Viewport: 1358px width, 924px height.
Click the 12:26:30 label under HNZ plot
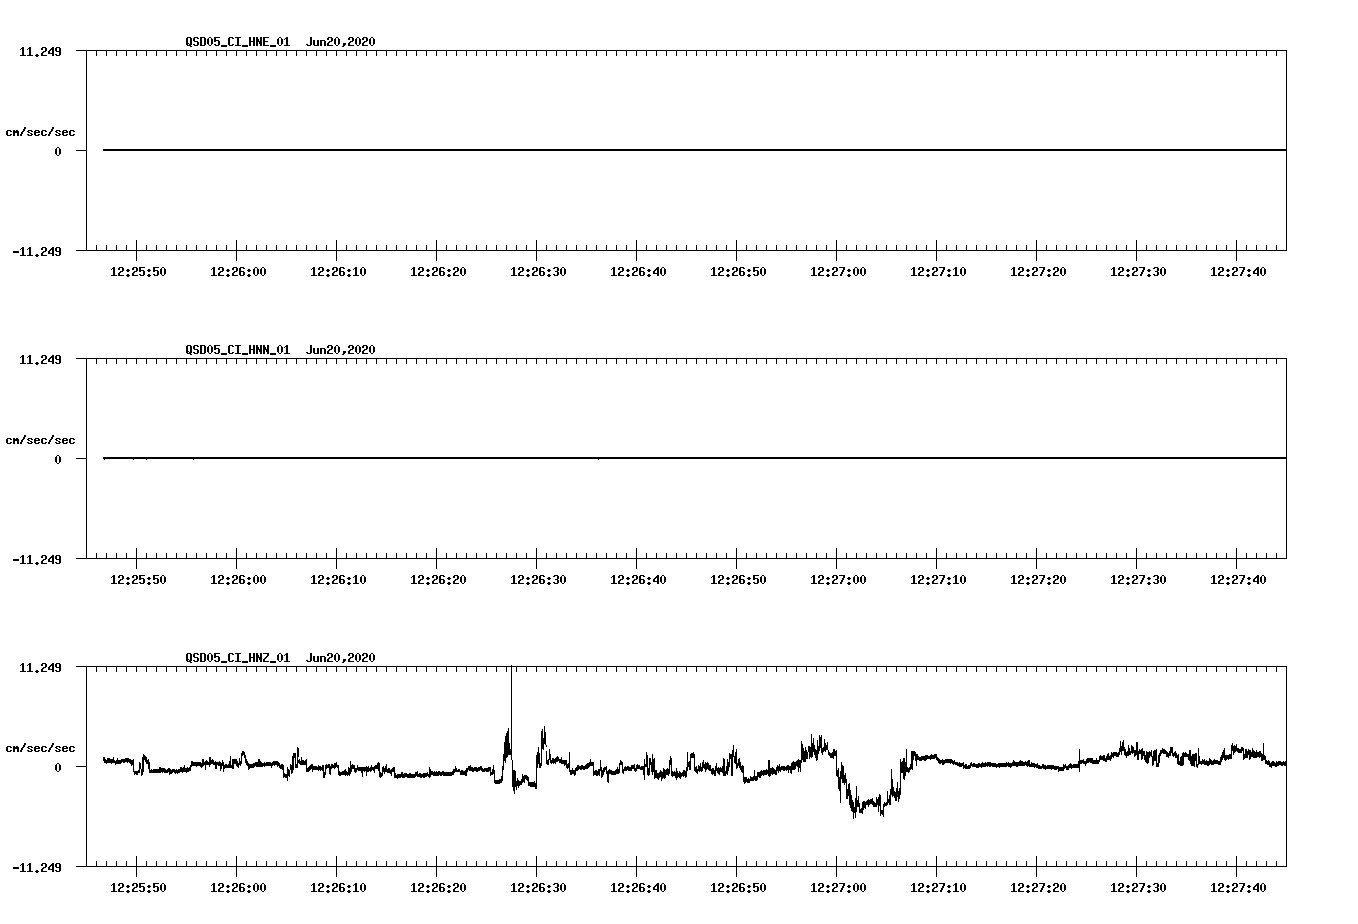pos(538,888)
